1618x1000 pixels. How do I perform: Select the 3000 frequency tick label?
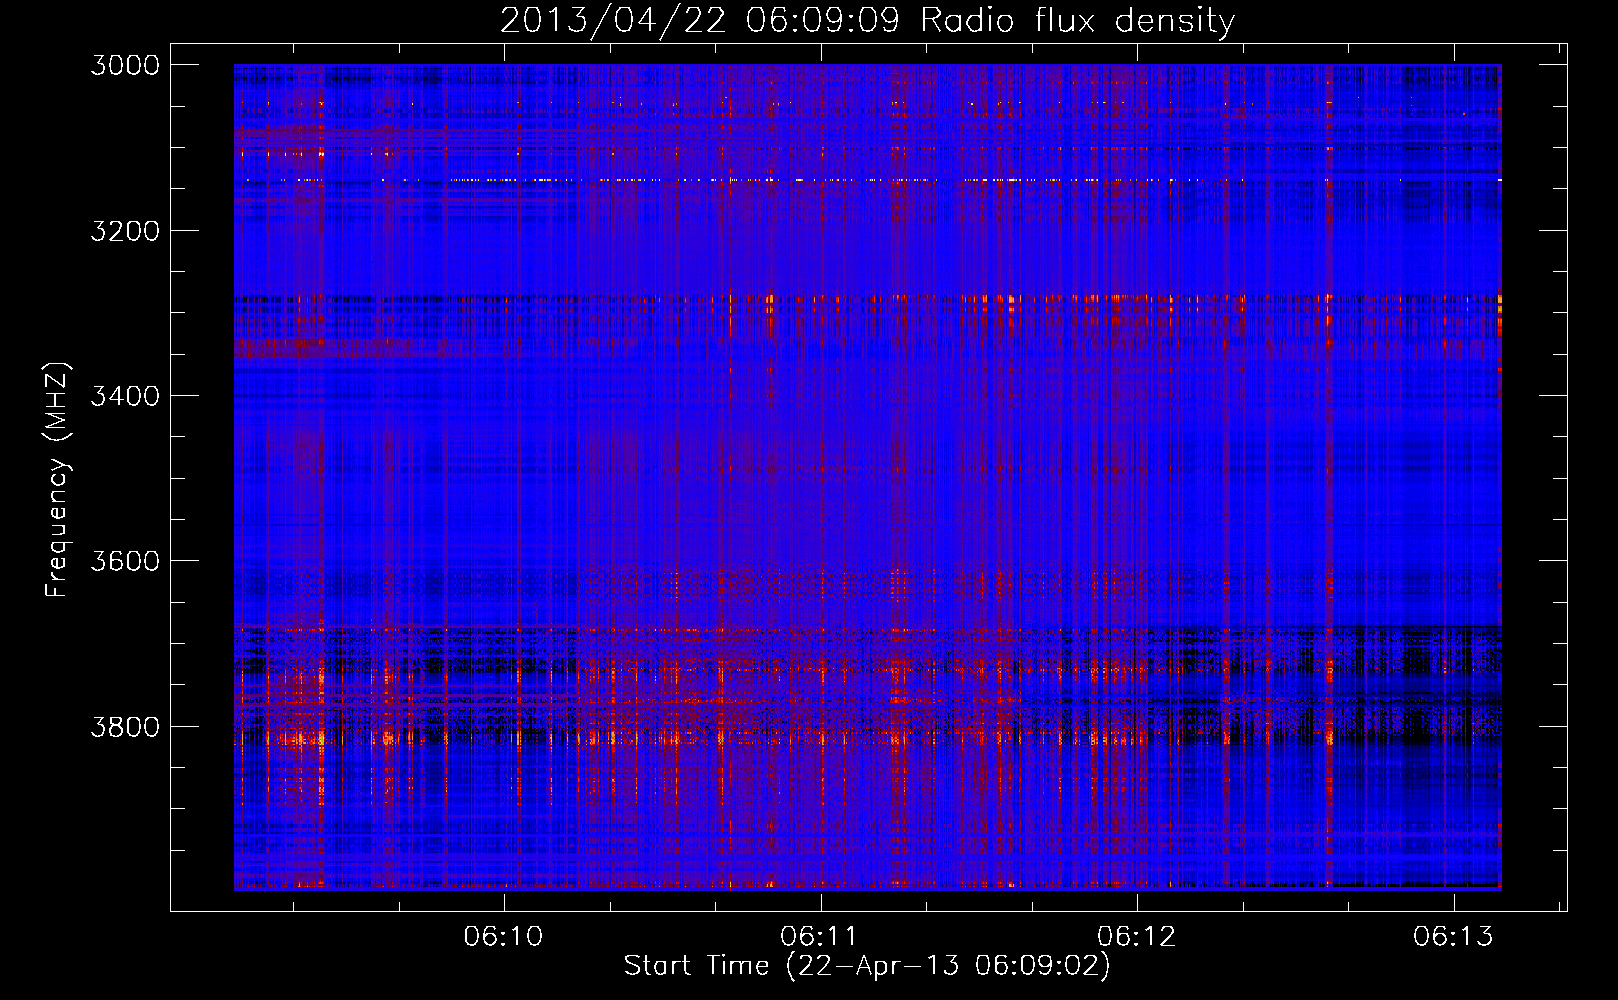click(124, 65)
